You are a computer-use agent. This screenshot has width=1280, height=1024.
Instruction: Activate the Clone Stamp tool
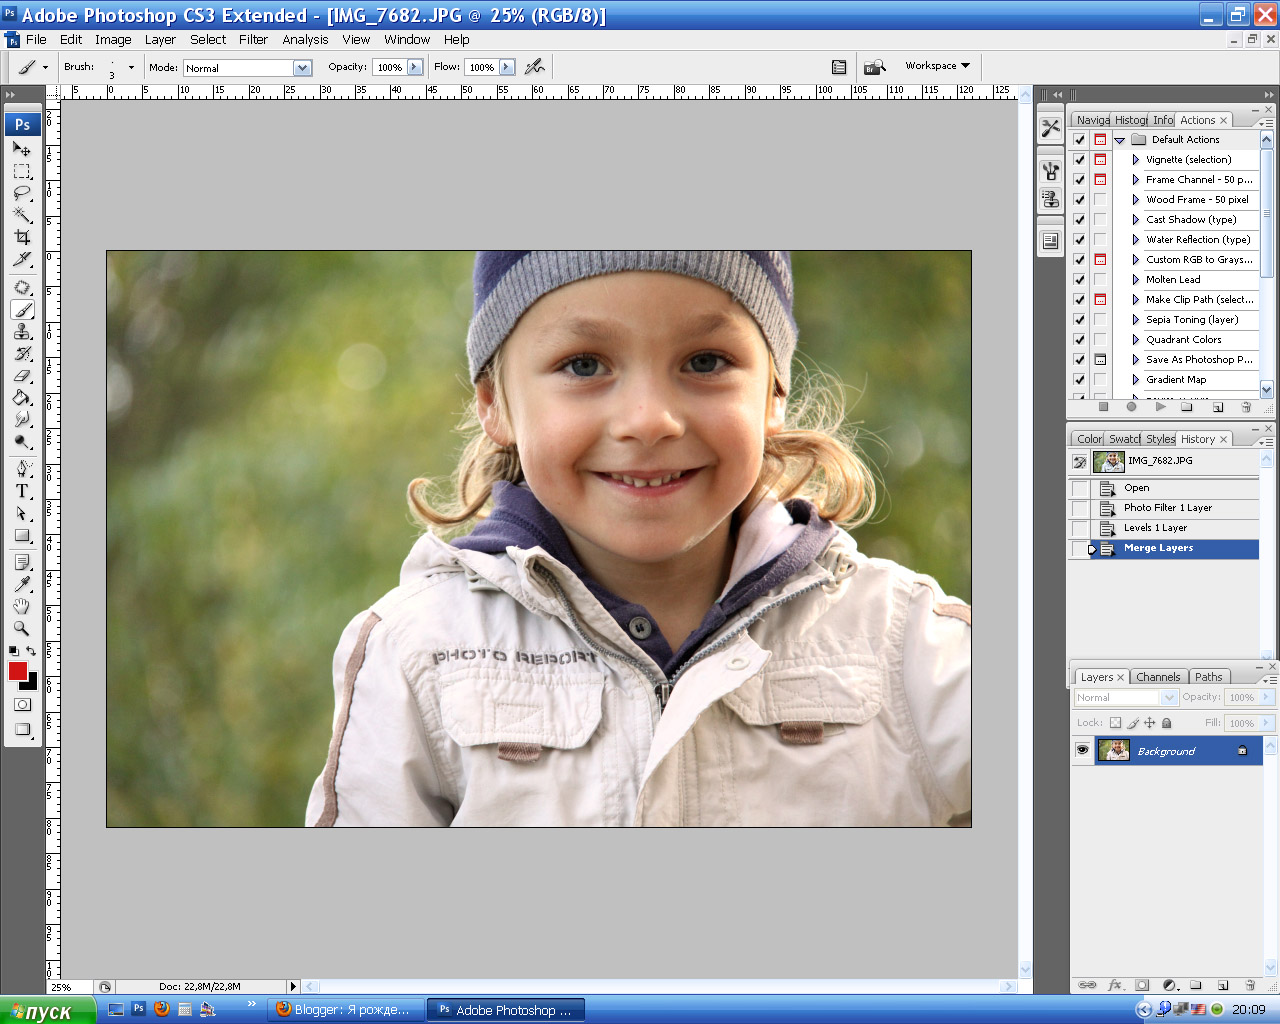point(22,332)
